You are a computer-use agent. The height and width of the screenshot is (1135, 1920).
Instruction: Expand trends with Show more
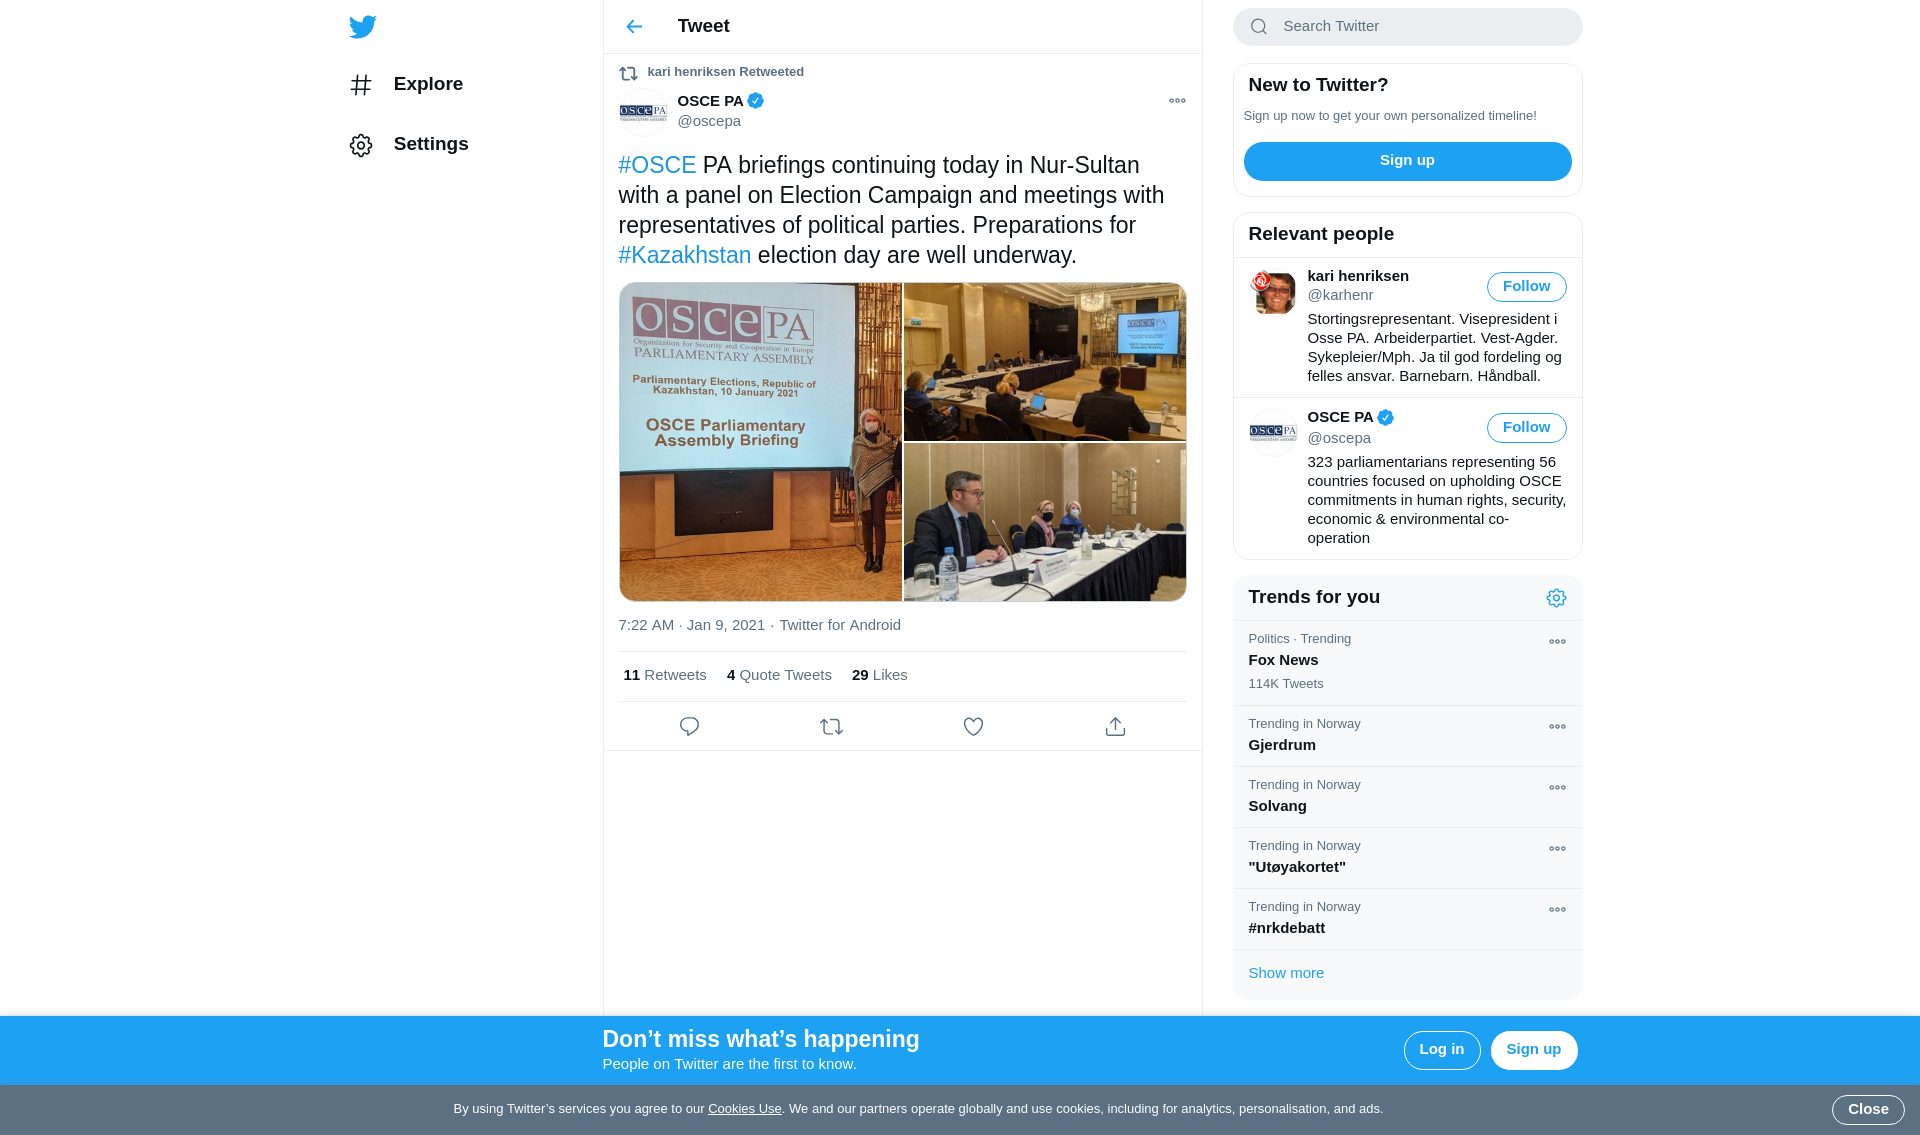coord(1286,973)
